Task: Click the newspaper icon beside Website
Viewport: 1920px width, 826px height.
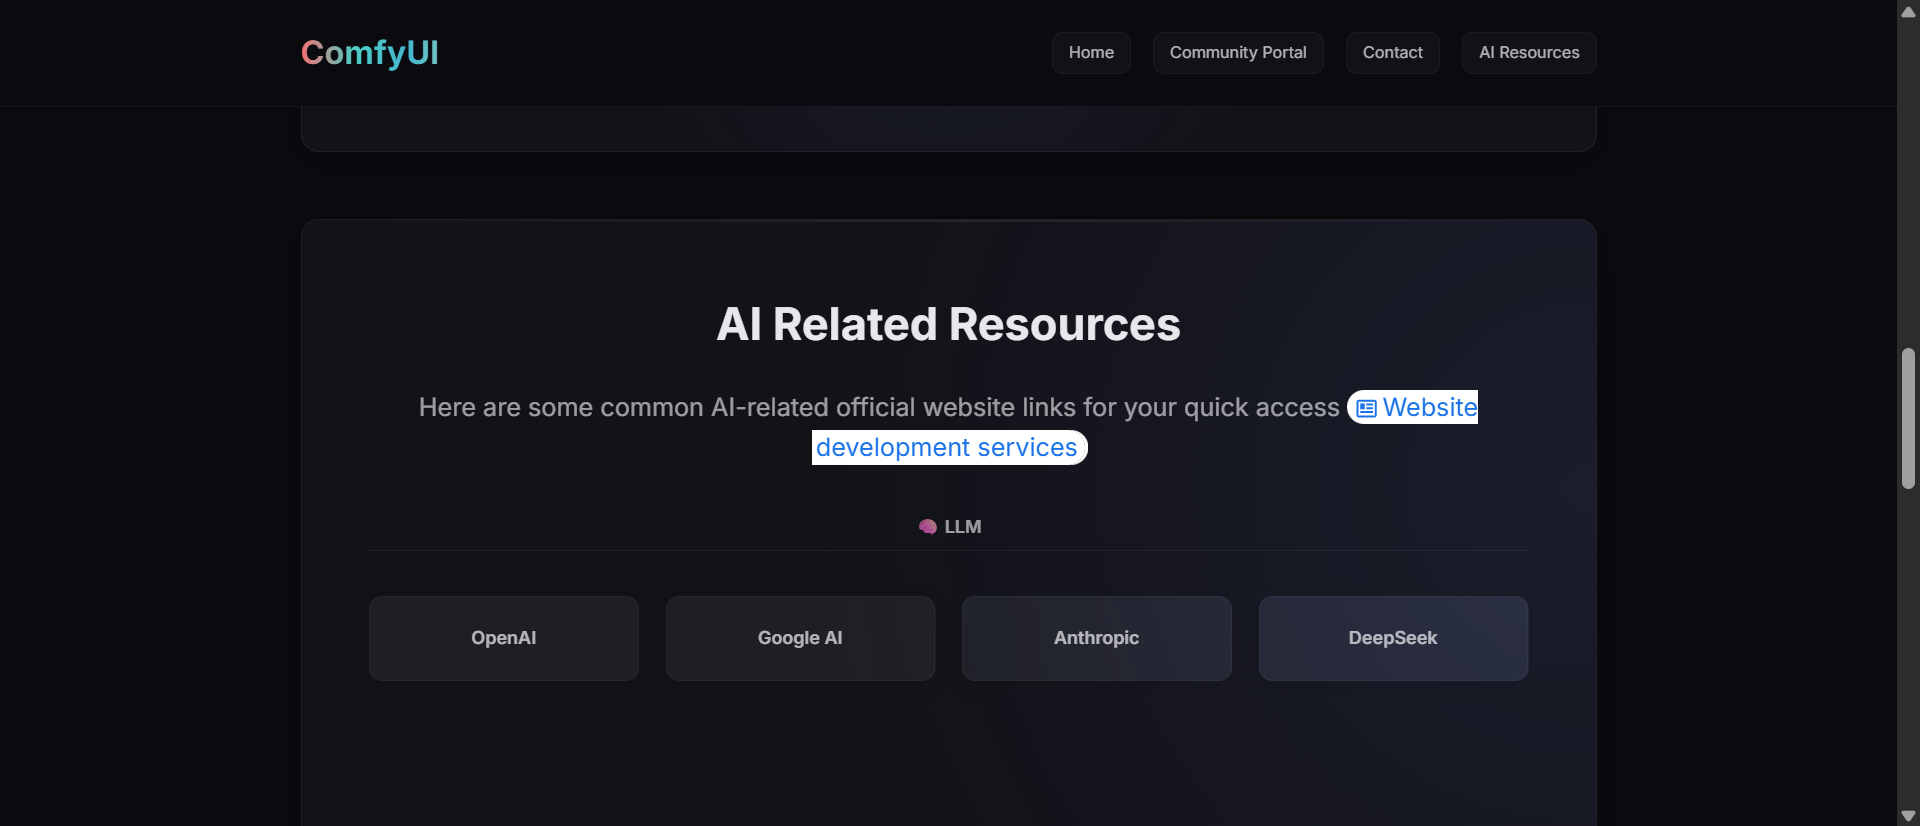Action: (1366, 408)
